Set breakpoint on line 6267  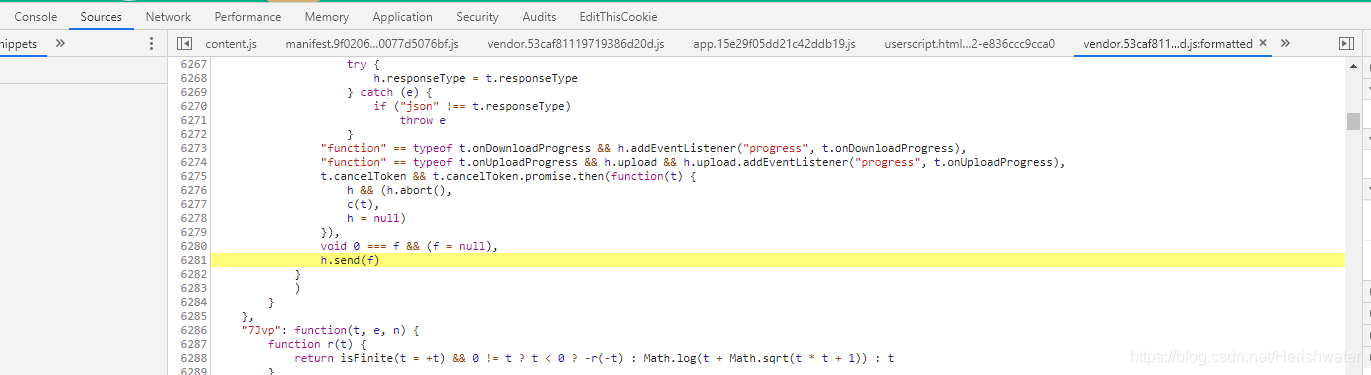(x=193, y=64)
